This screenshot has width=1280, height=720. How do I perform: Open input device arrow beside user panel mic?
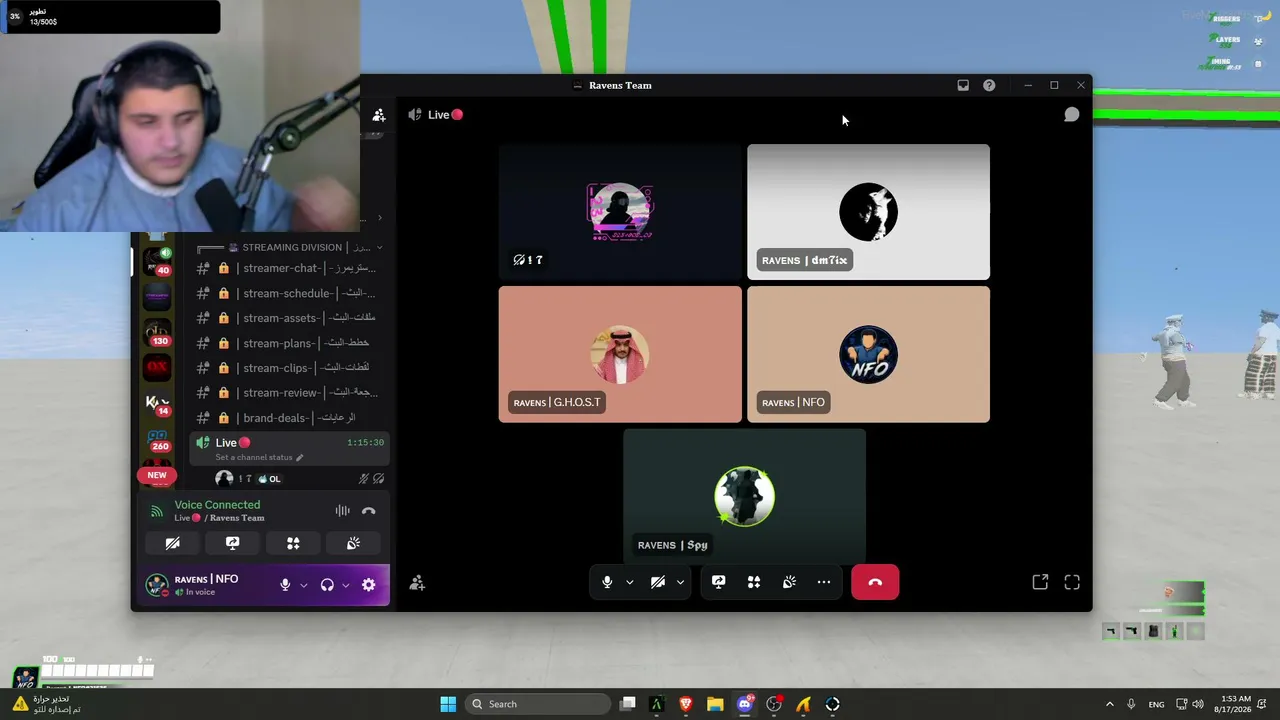(303, 585)
